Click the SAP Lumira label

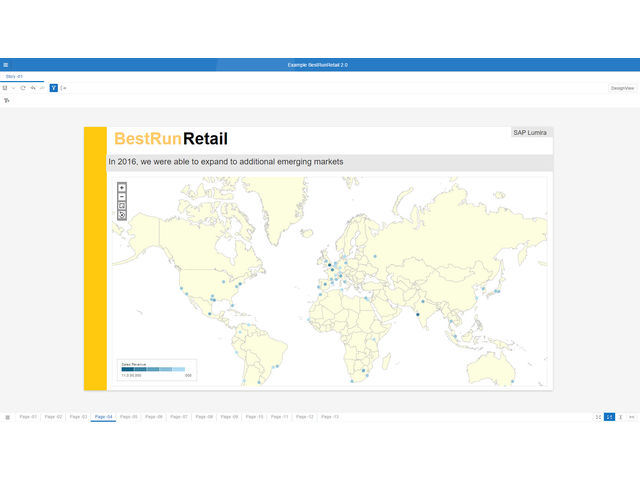pyautogui.click(x=530, y=132)
